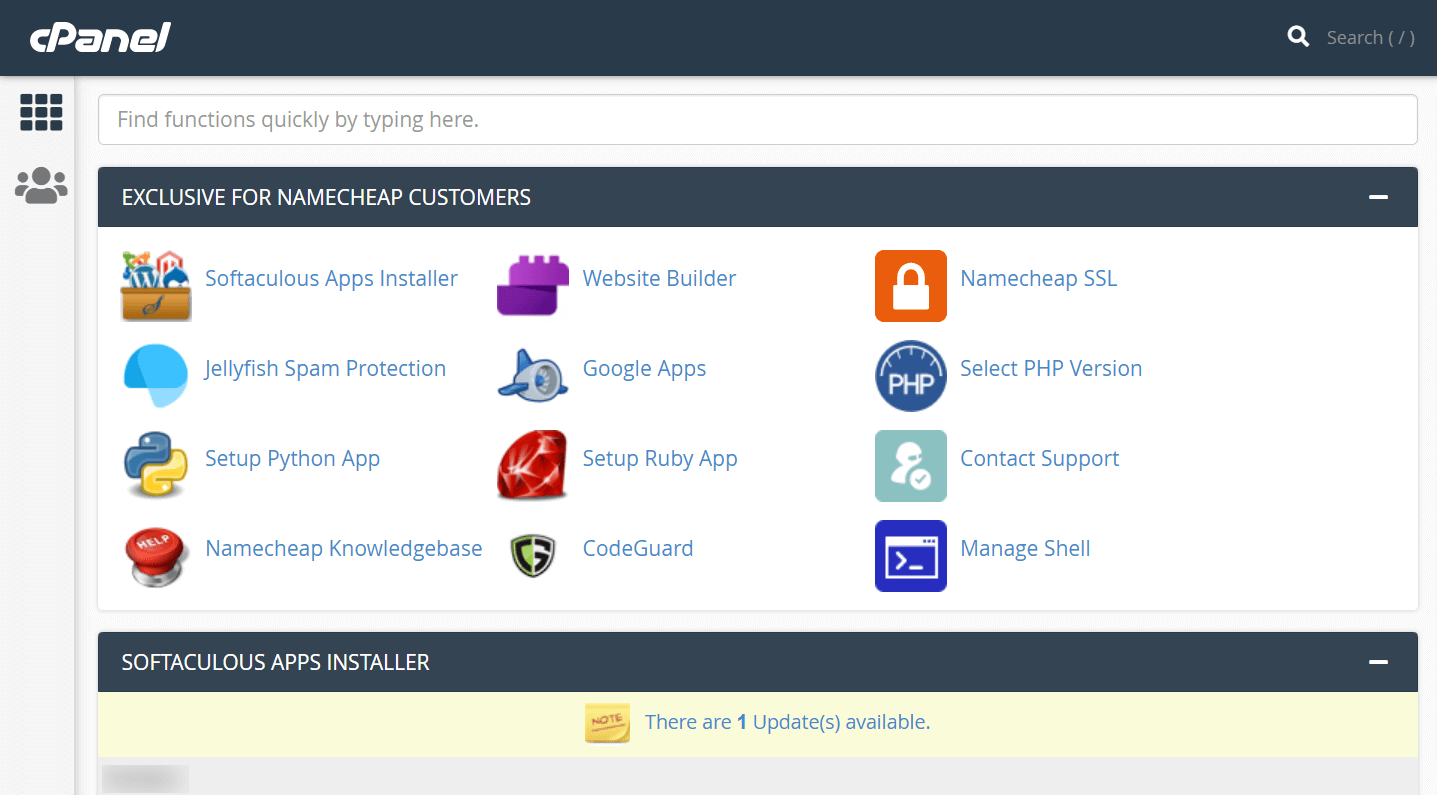Click the Google Apps jet icon

coord(532,375)
